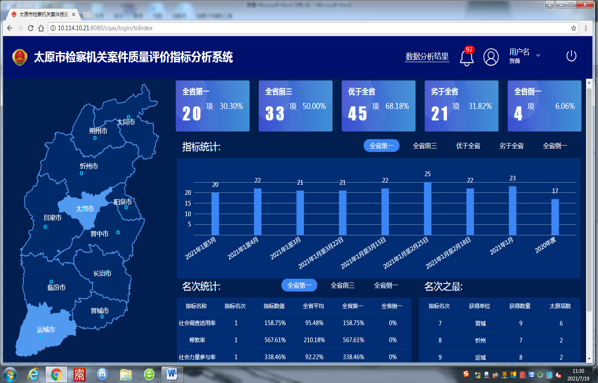Open Chrome from the Windows taskbar
The width and height of the screenshot is (598, 383).
(x=56, y=375)
